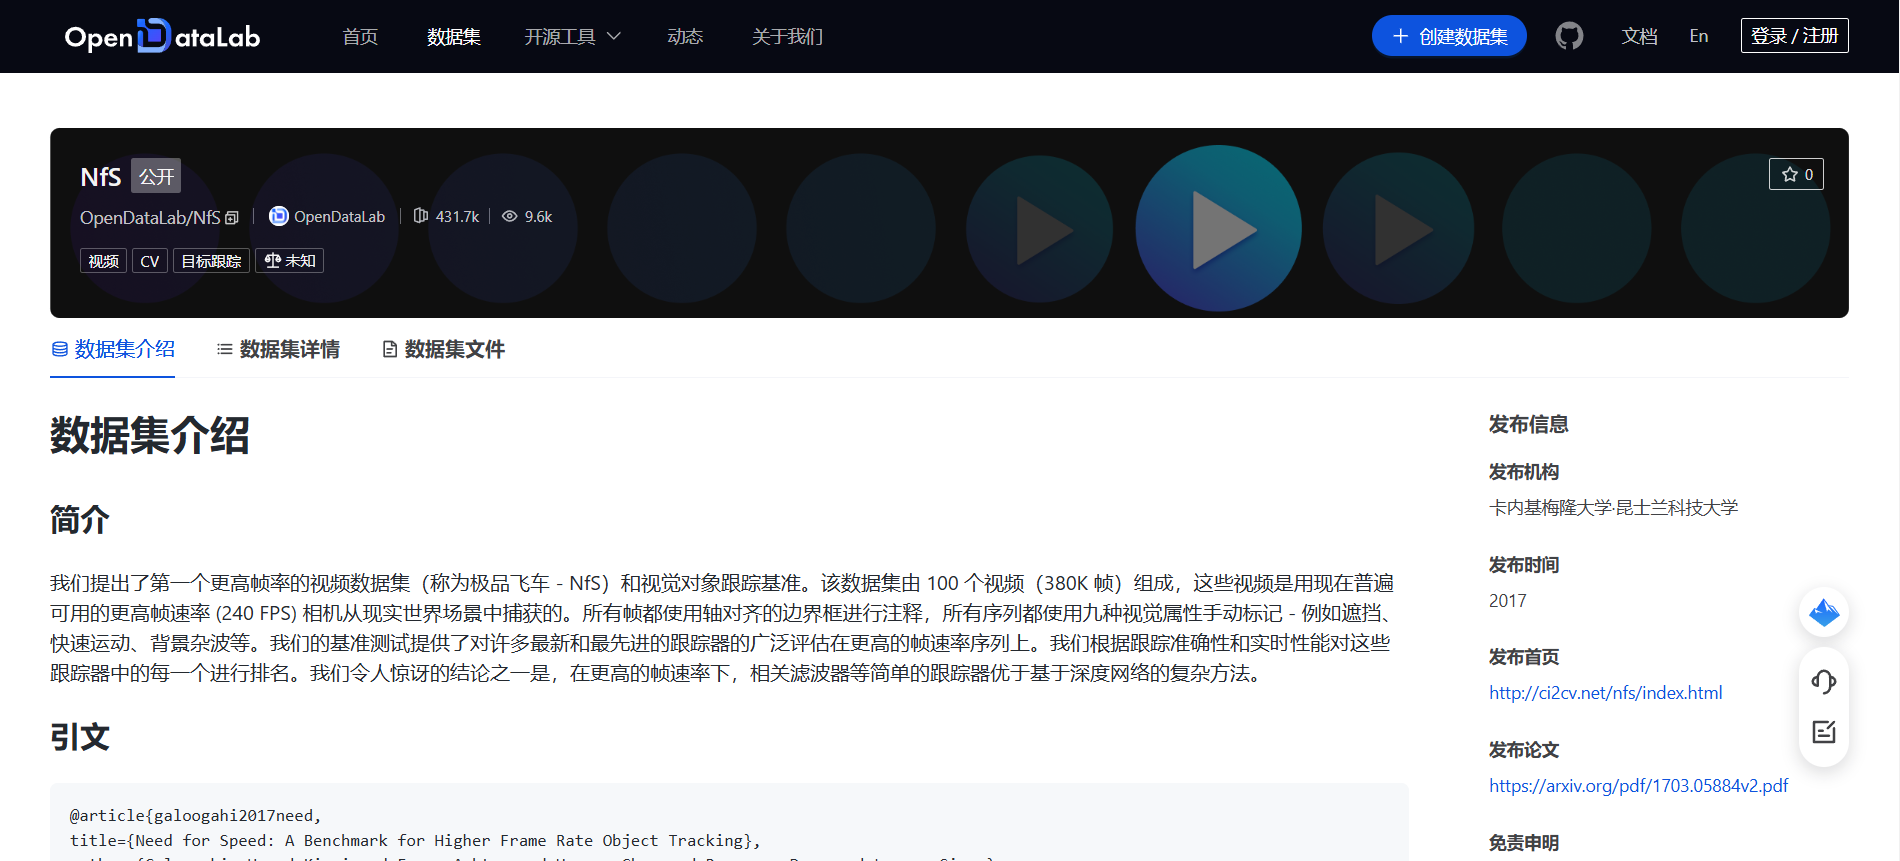The image size is (1900, 861).
Task: Click the 公开 visibility badge
Action: [x=156, y=177]
